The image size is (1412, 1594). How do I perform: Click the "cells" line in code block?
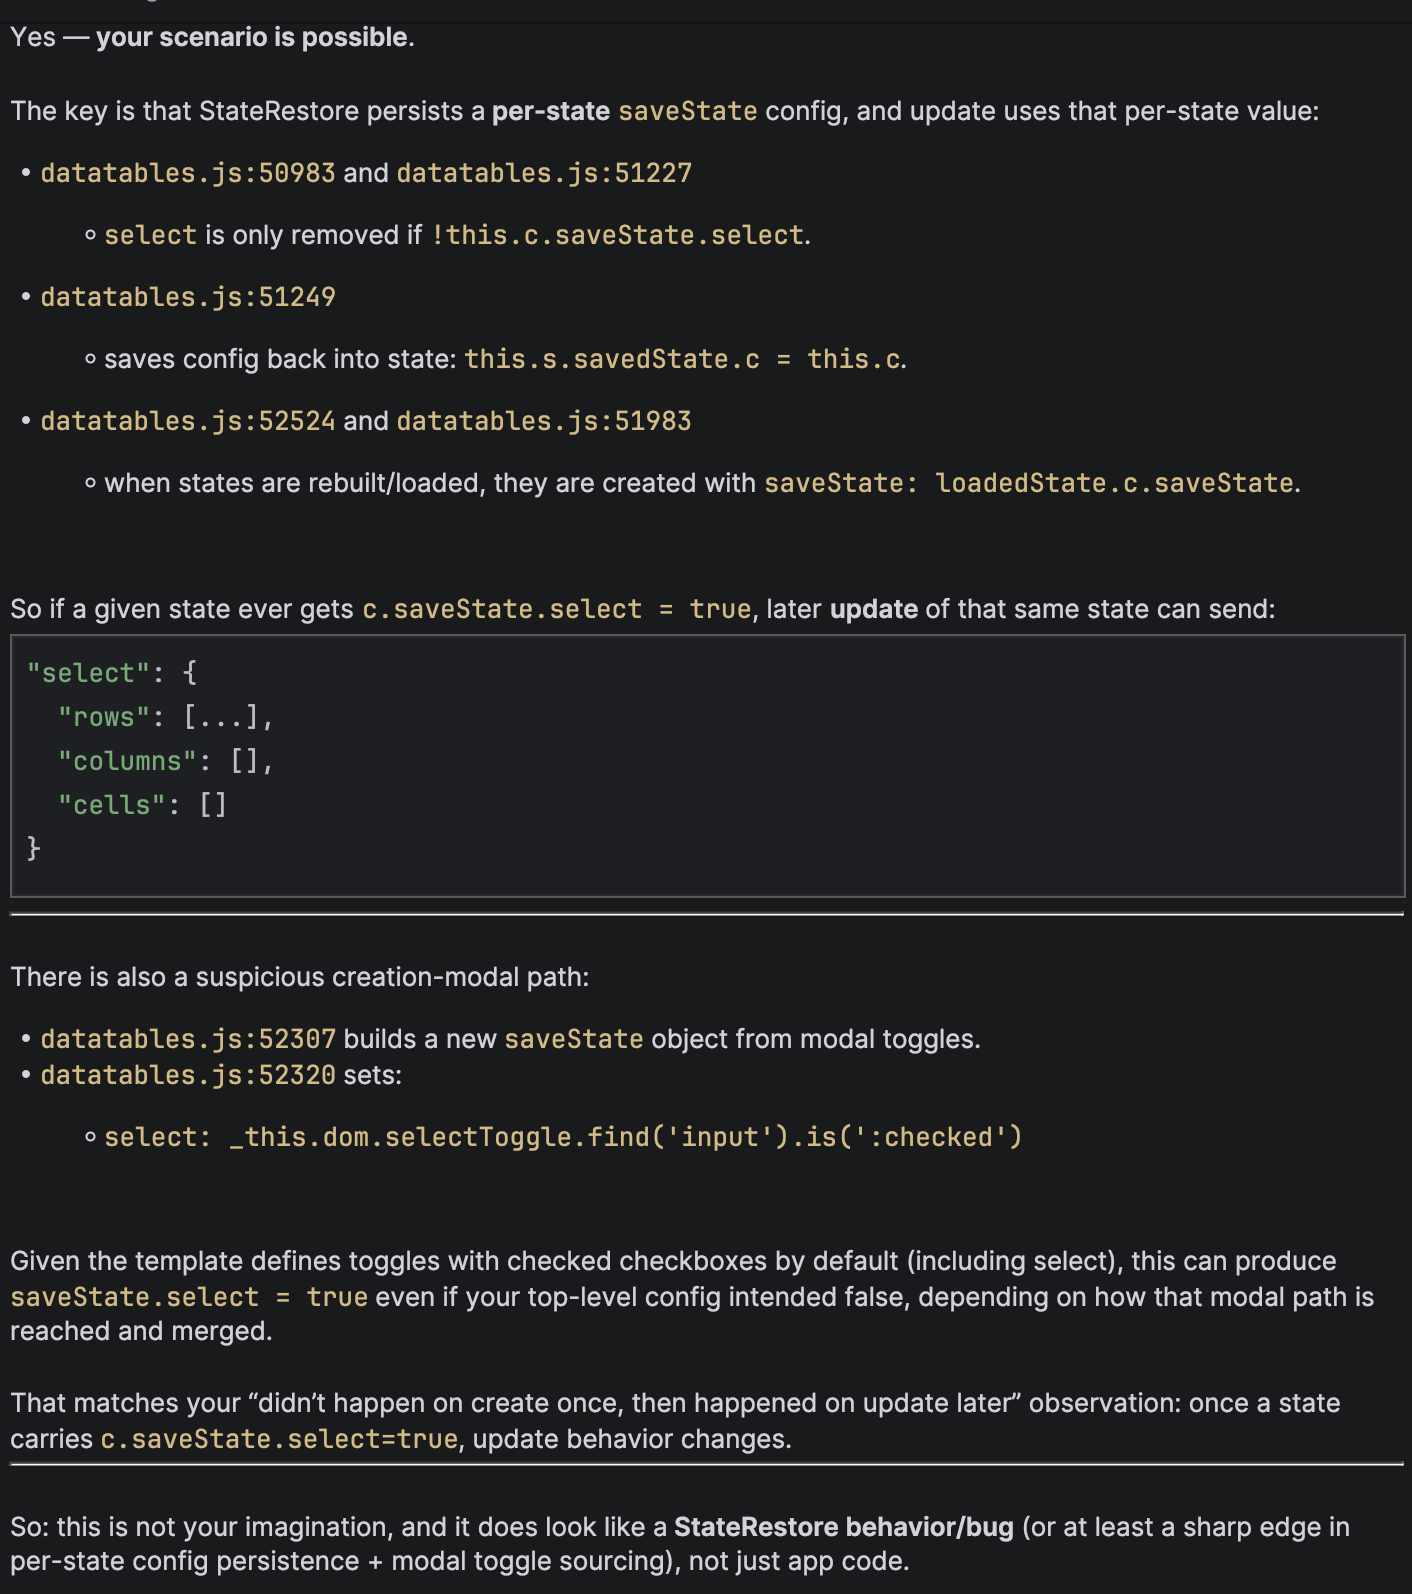(x=142, y=805)
